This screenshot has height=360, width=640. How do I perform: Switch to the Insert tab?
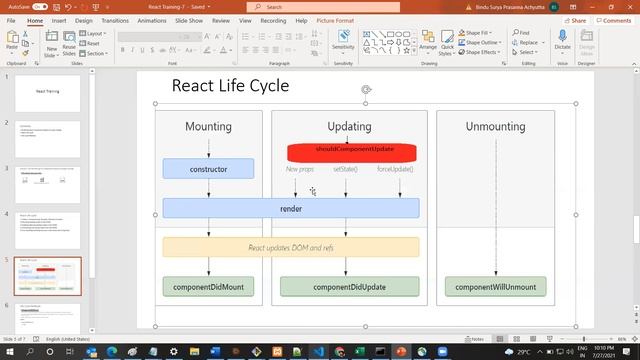pyautogui.click(x=59, y=20)
